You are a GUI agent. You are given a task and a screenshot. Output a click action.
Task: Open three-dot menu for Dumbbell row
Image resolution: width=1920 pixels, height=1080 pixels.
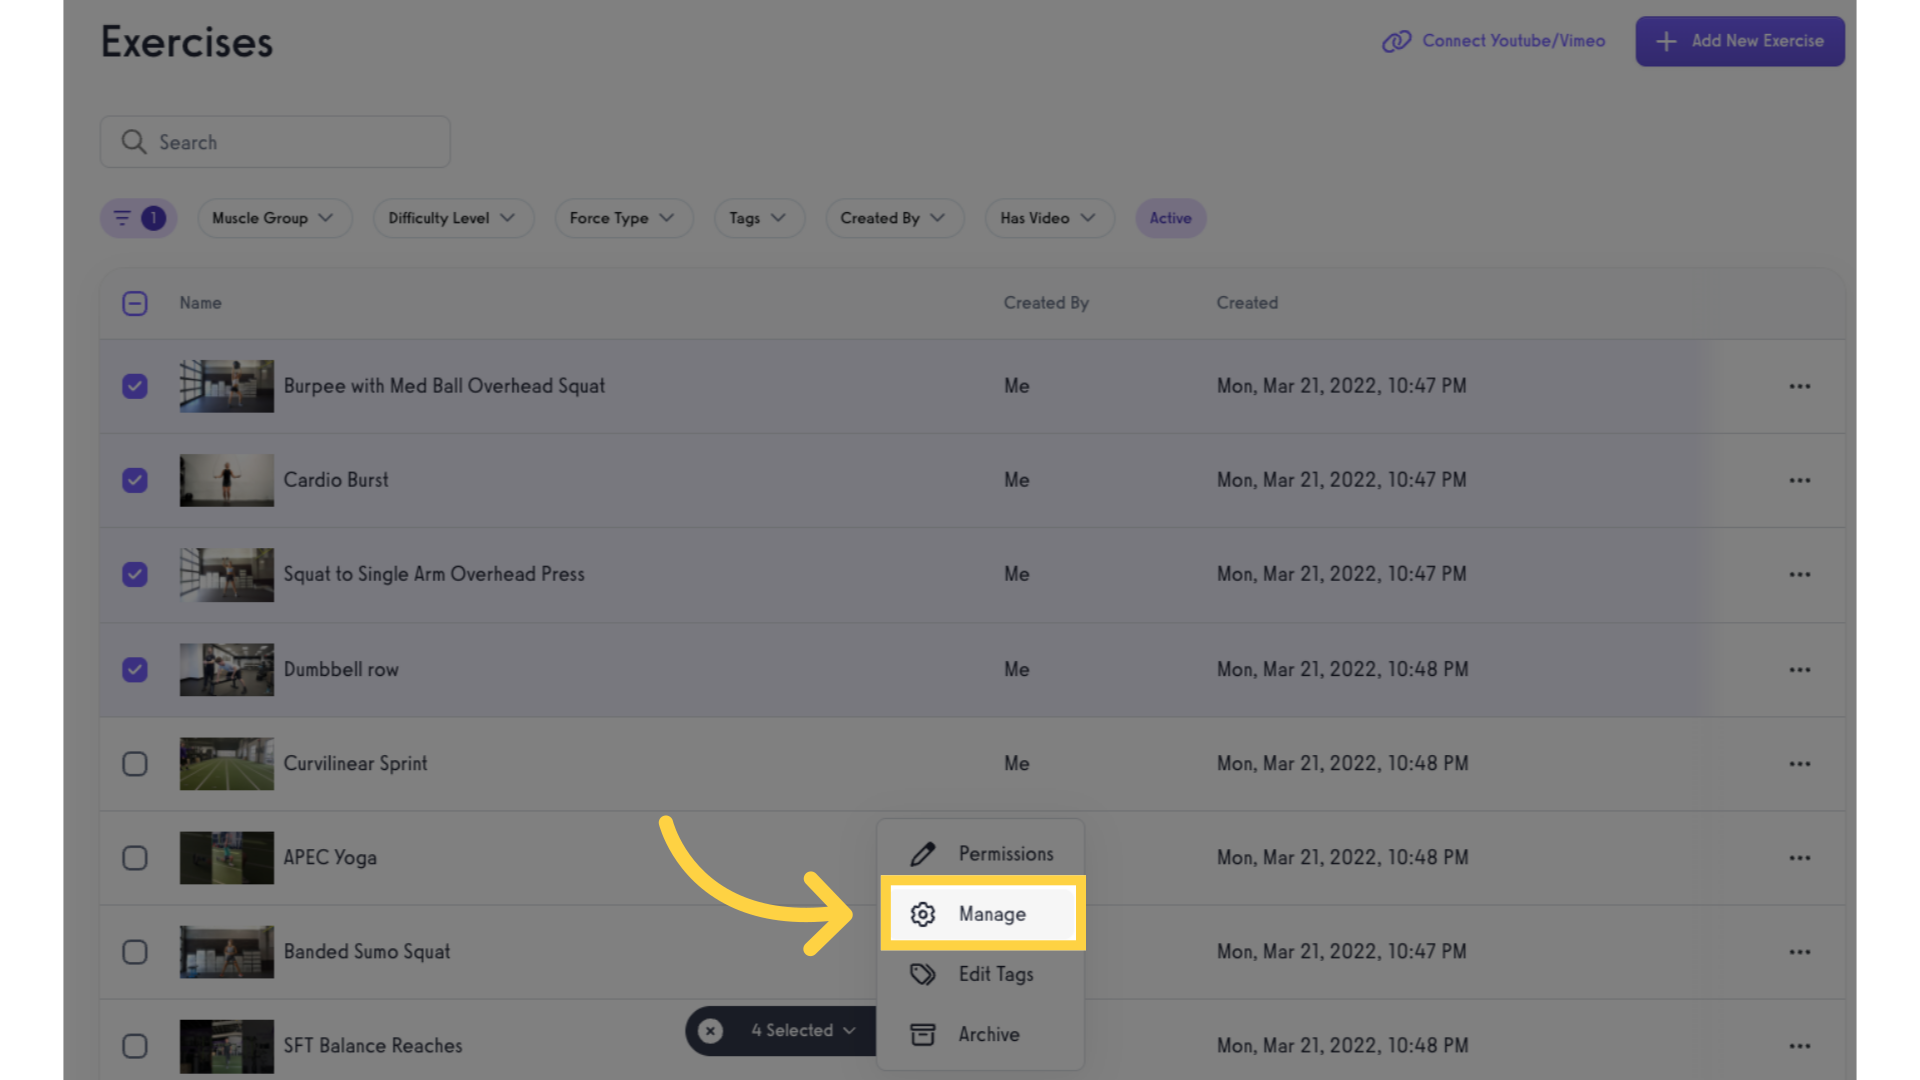click(1800, 670)
